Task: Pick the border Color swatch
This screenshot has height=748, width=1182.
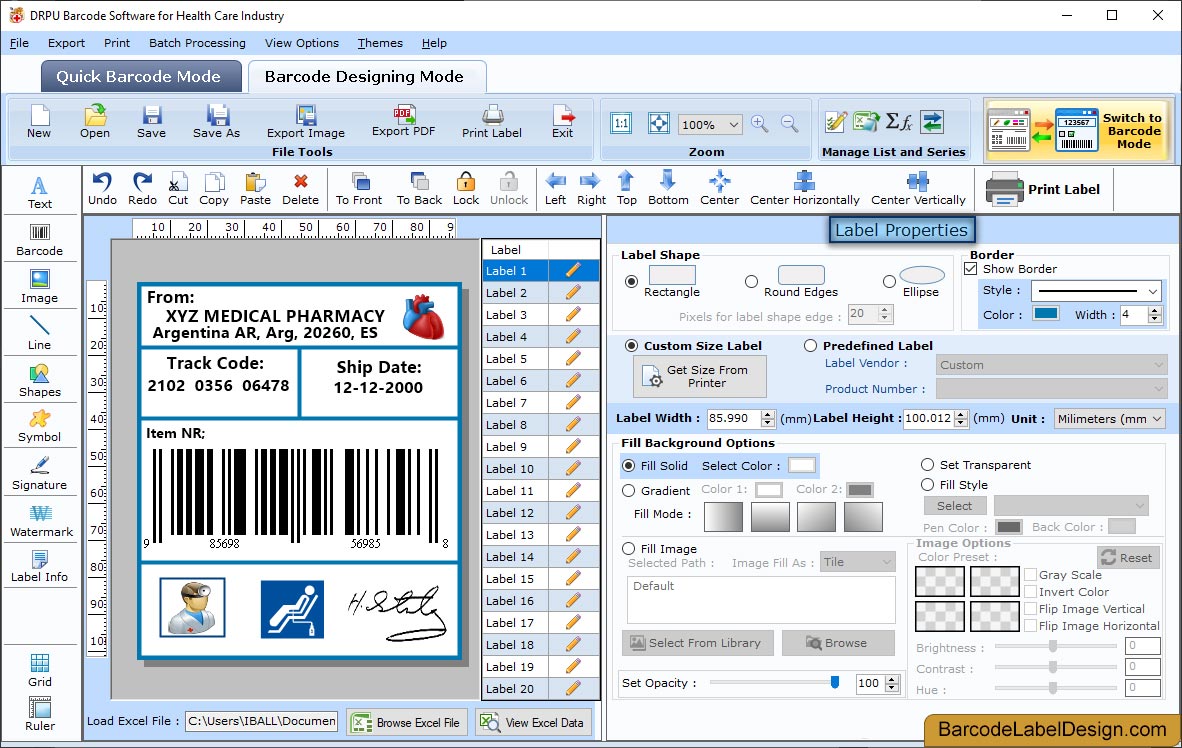Action: coord(1046,314)
